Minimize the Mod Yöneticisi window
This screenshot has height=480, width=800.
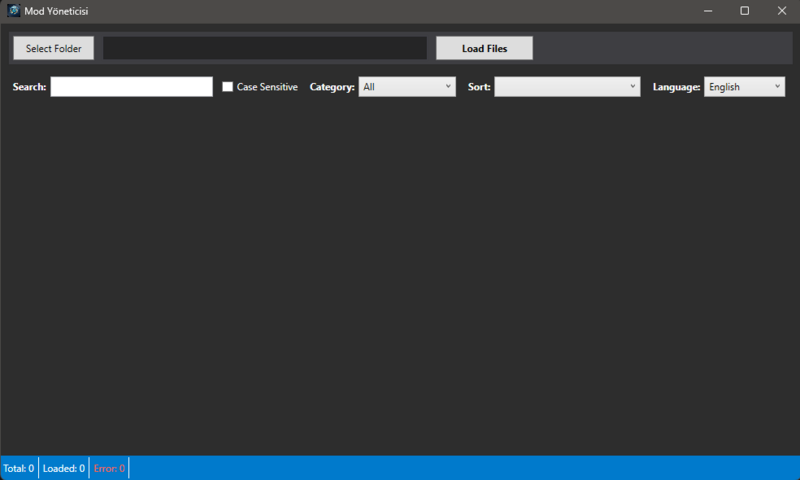pos(707,11)
